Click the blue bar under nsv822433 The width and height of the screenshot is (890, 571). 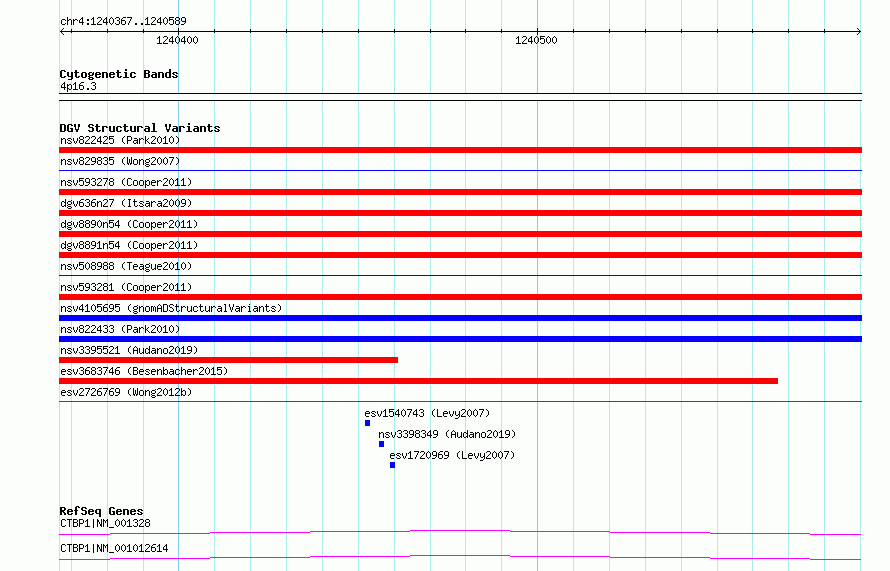pyautogui.click(x=460, y=339)
